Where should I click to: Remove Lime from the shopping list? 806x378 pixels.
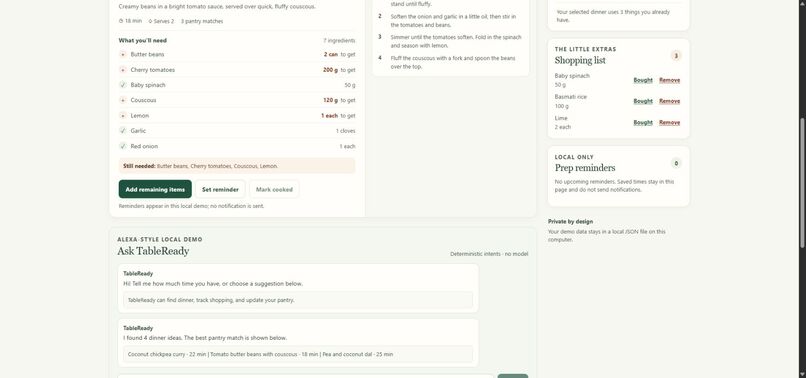pos(669,122)
